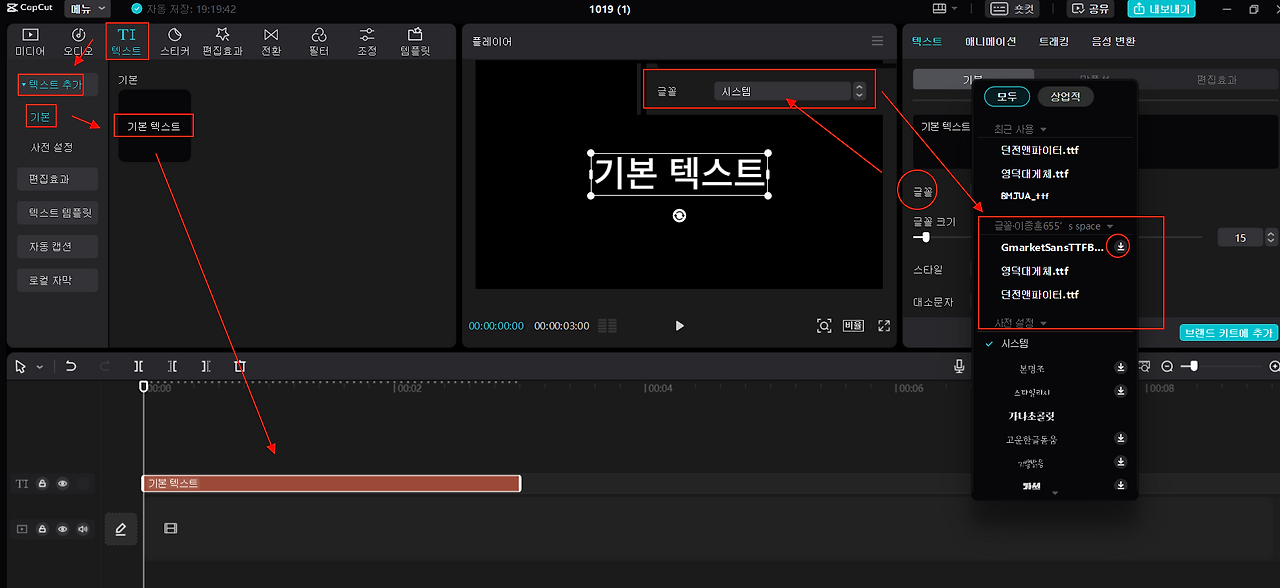
Task: Click the Delete left split icon
Action: click(x=172, y=367)
